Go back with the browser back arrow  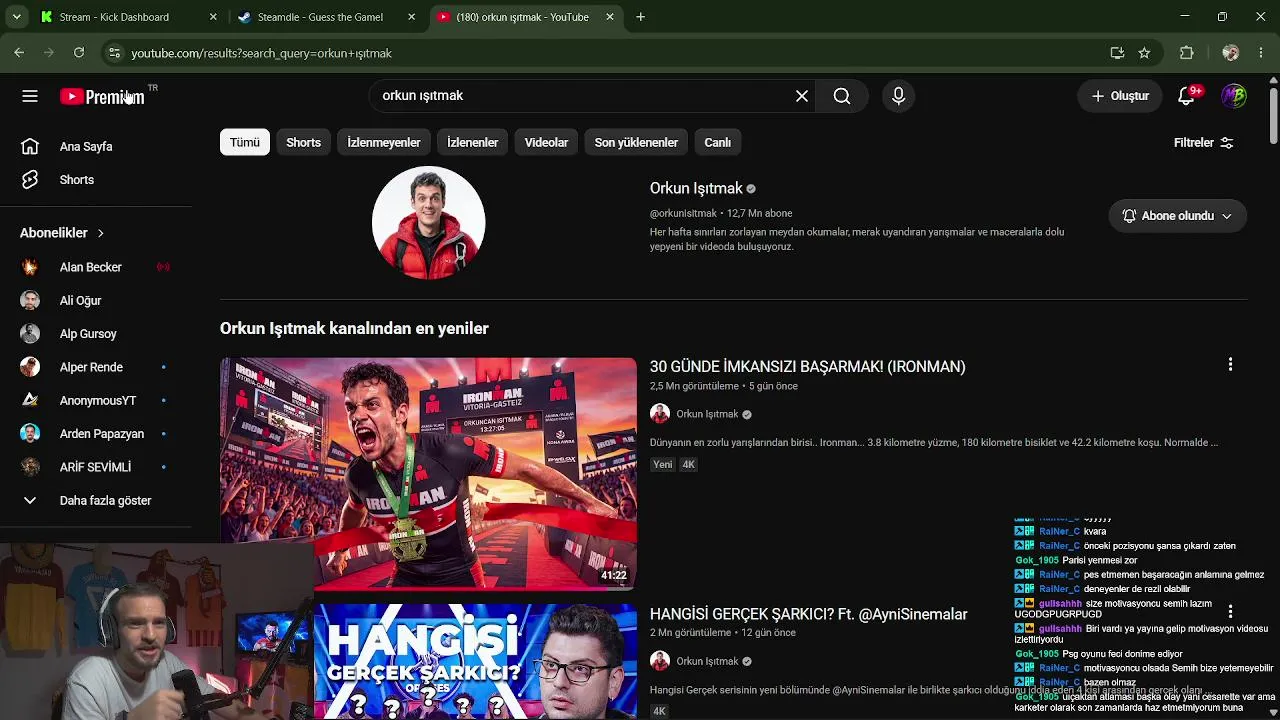pos(19,53)
